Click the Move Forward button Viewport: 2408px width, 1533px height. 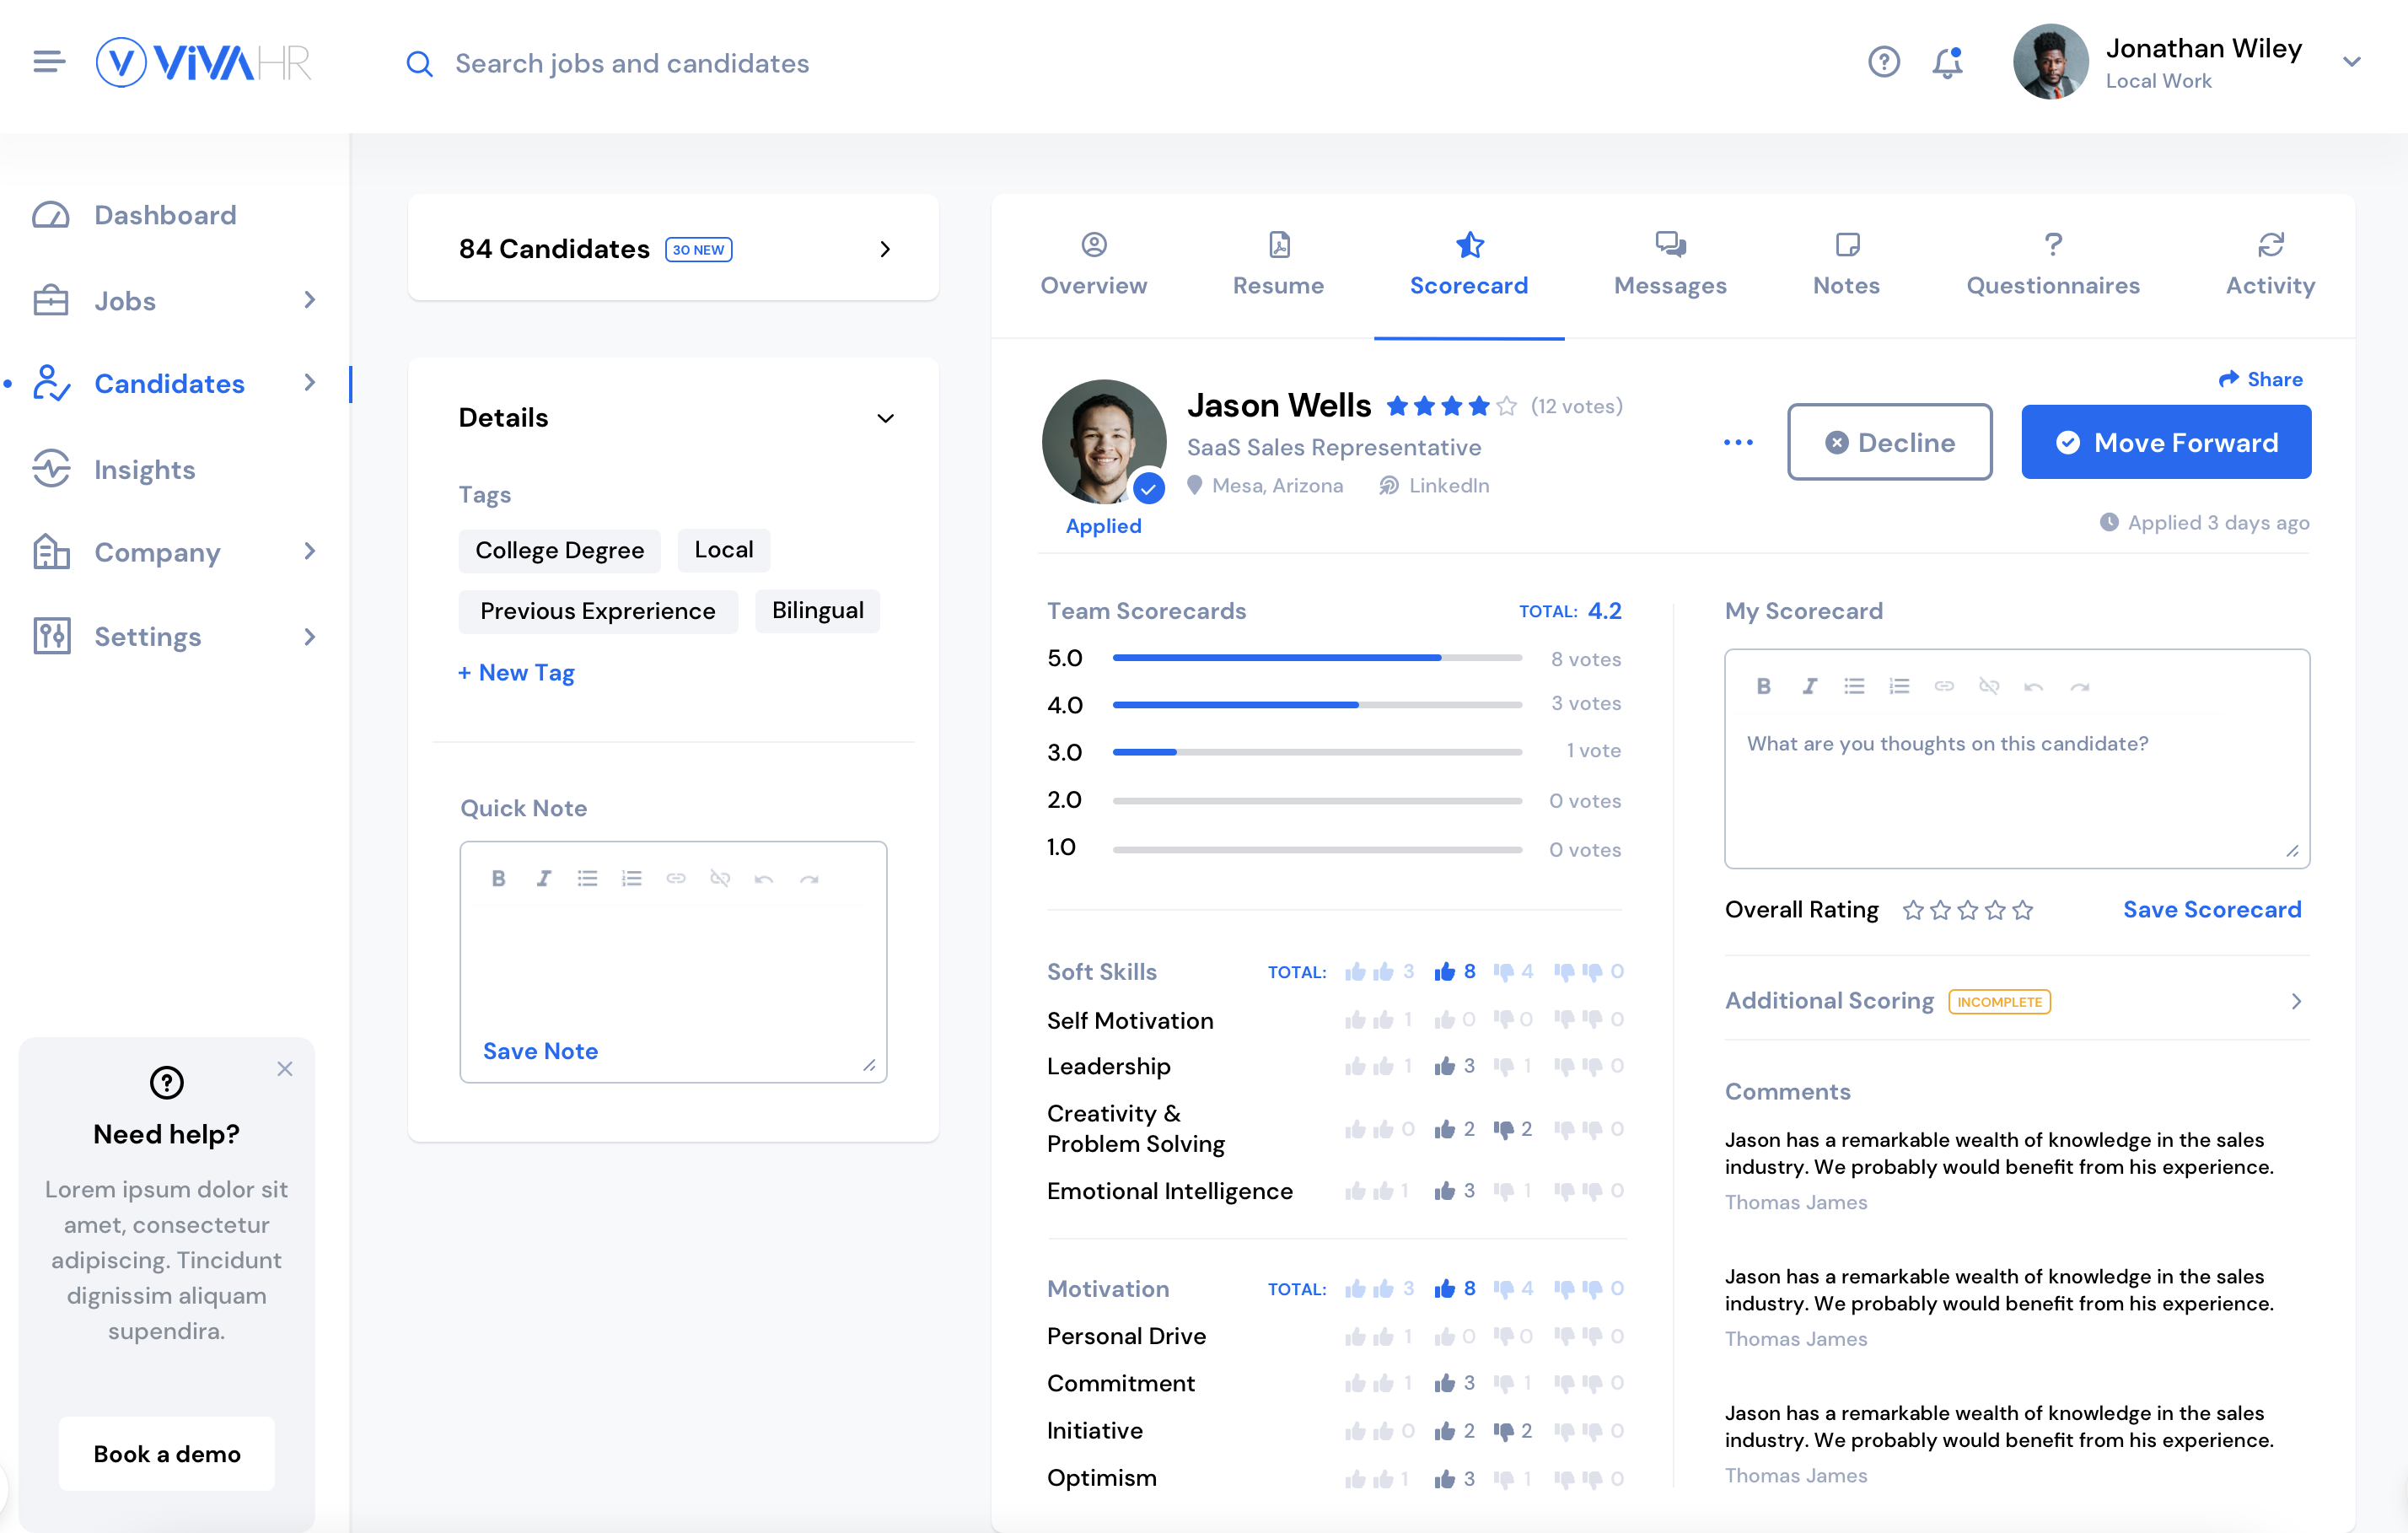click(2166, 442)
